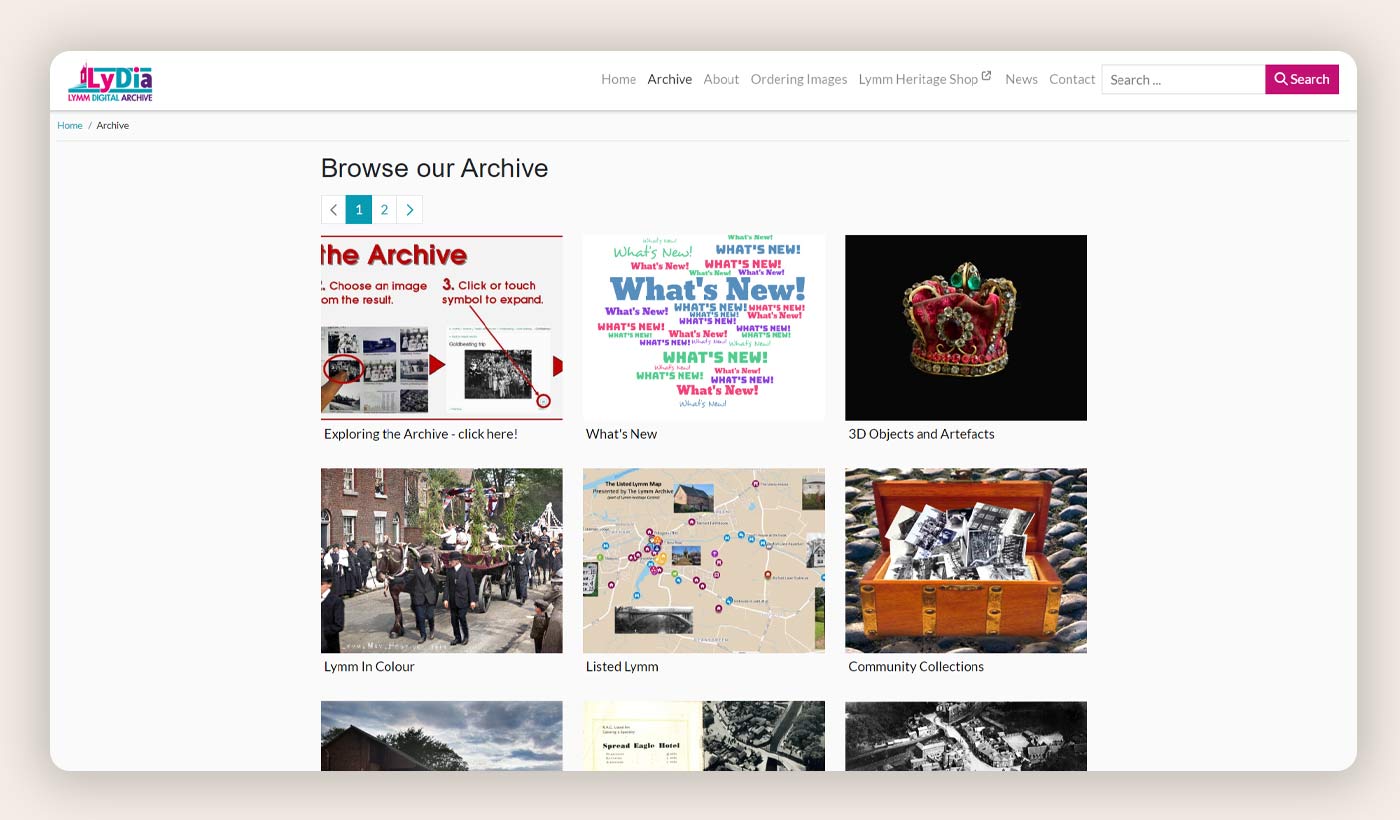Open the Listed Lymm map thumbnail
1400x820 pixels.
(x=704, y=561)
